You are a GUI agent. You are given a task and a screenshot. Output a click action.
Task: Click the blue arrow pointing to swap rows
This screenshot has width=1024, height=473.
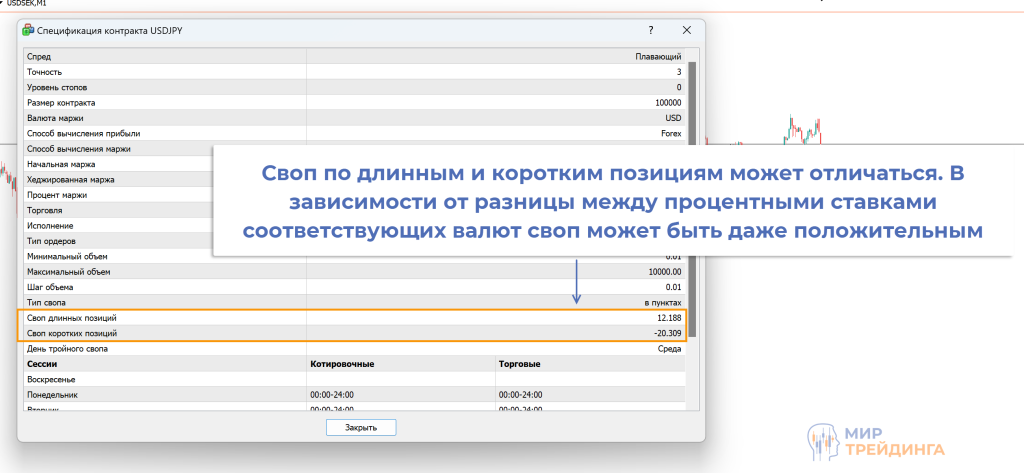[x=577, y=282]
